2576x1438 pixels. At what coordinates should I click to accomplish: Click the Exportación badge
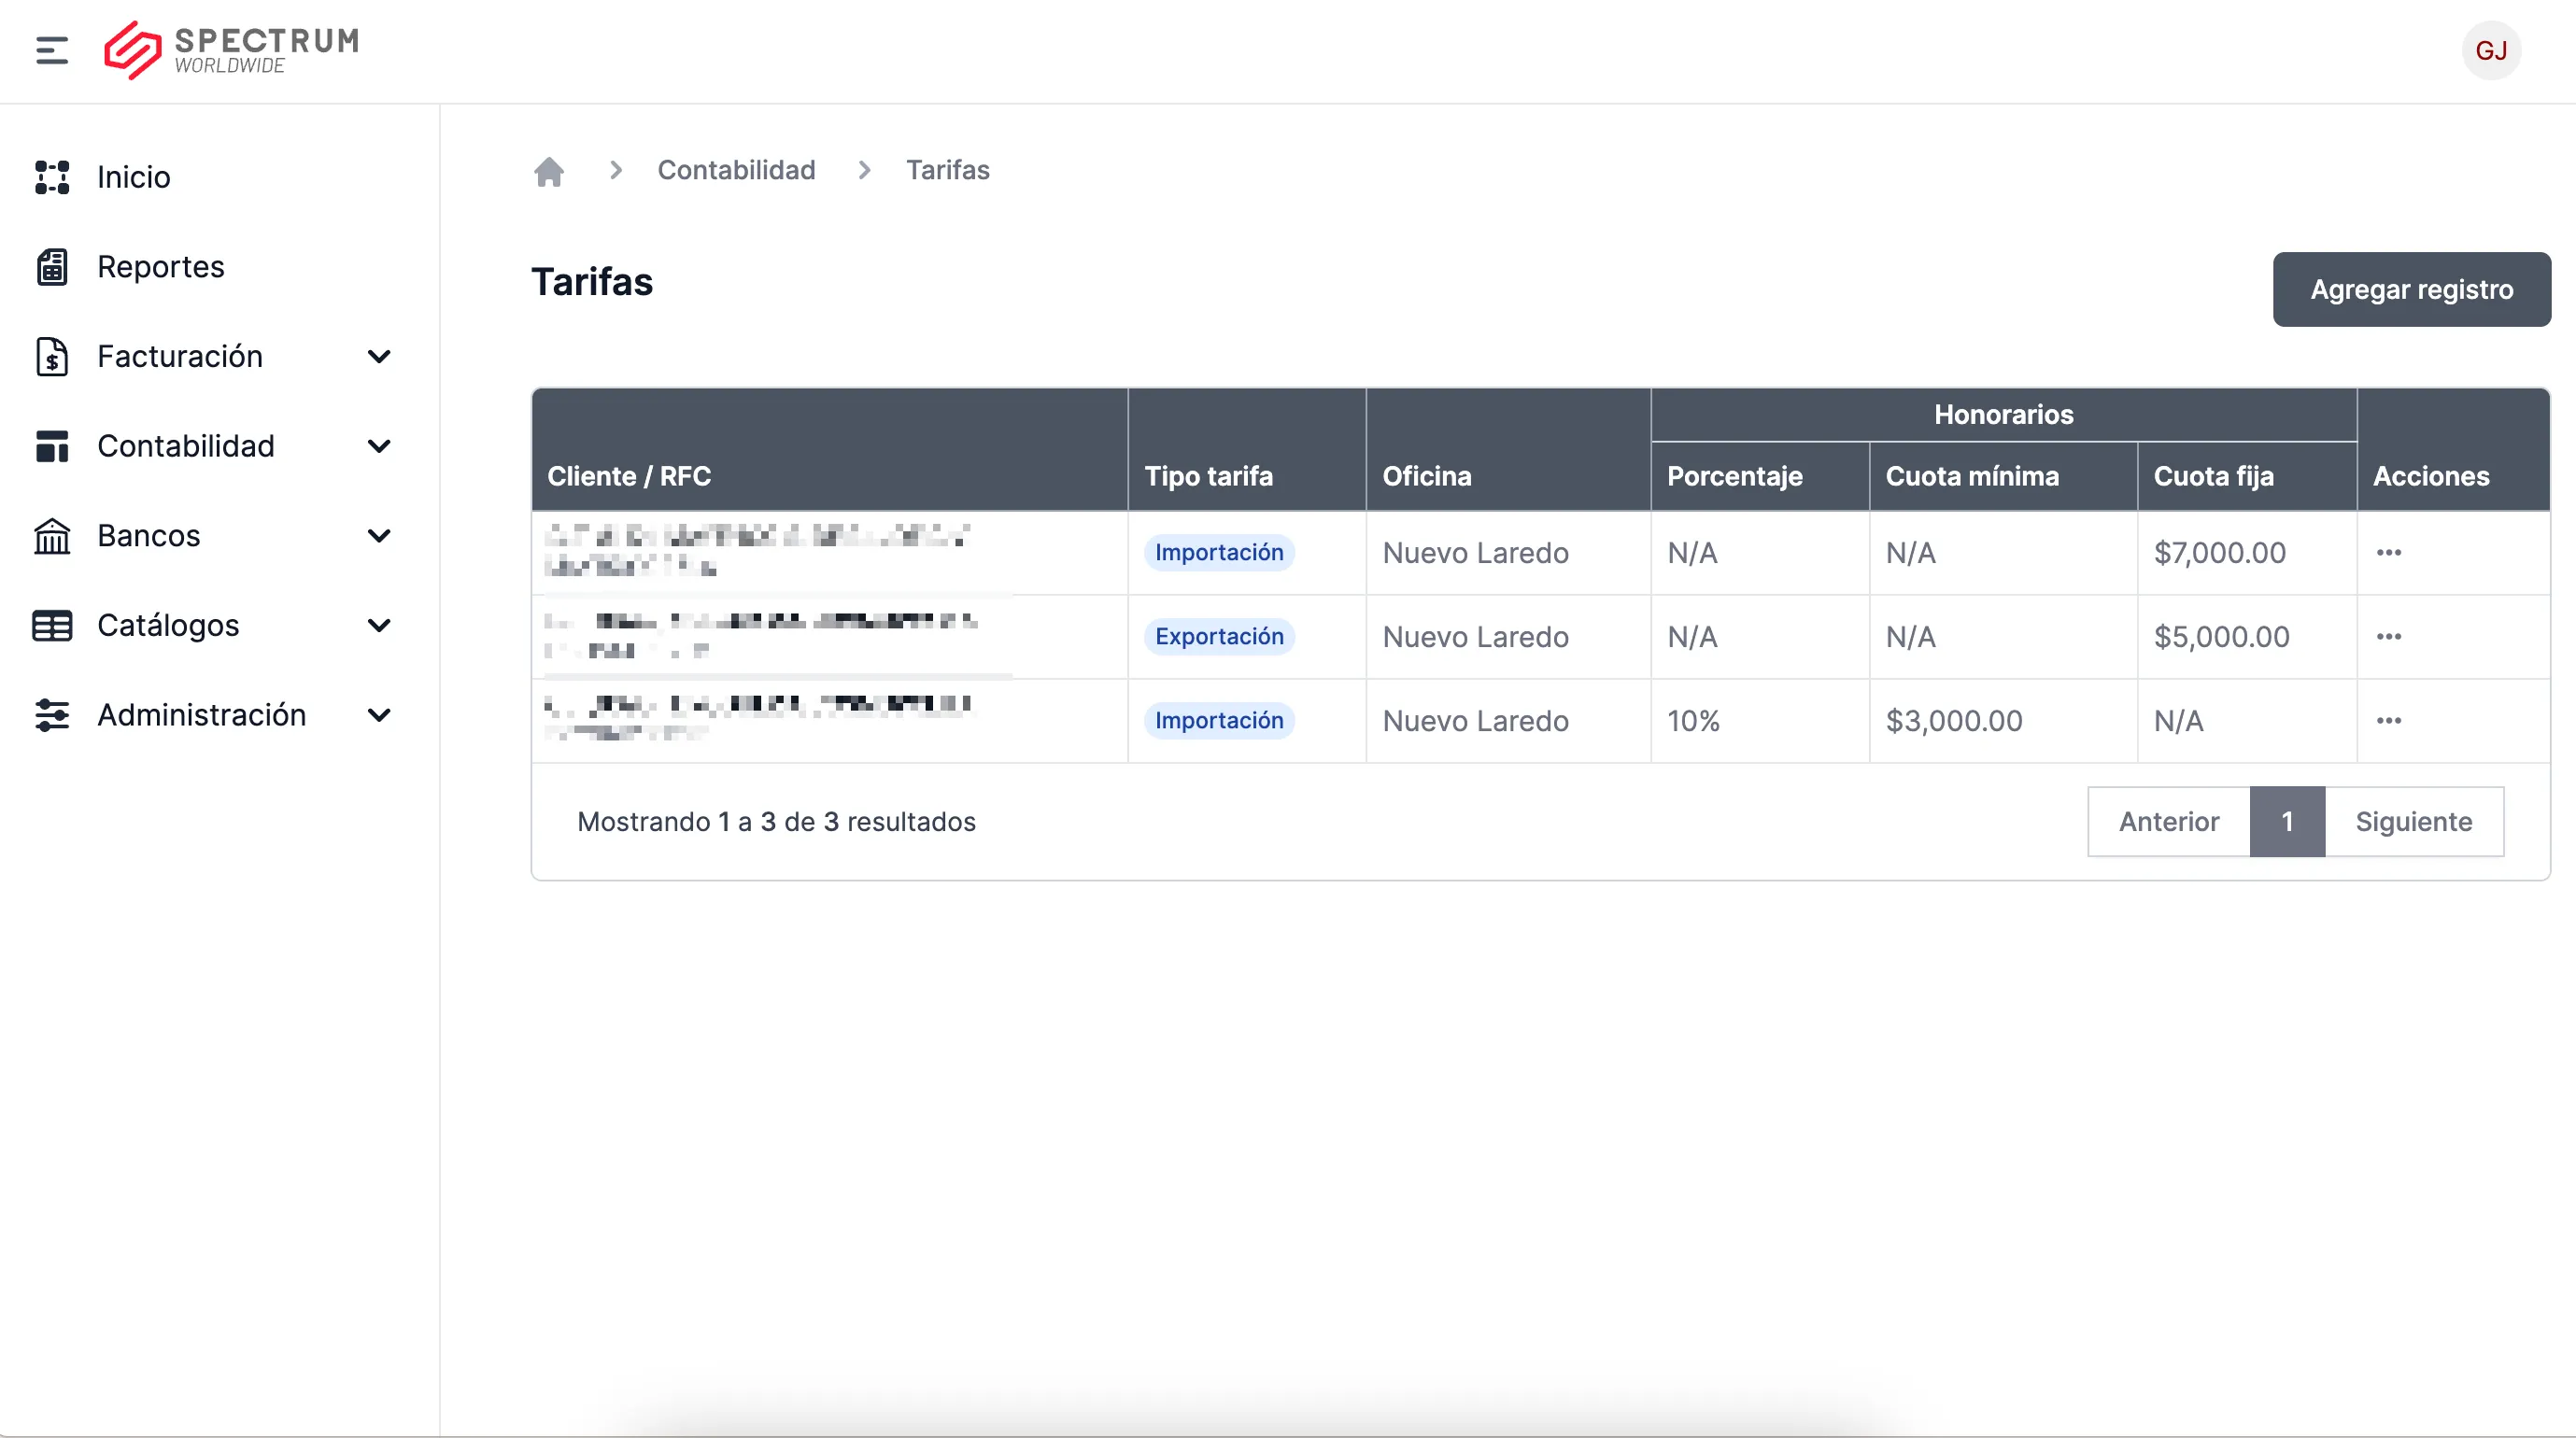[1219, 637]
